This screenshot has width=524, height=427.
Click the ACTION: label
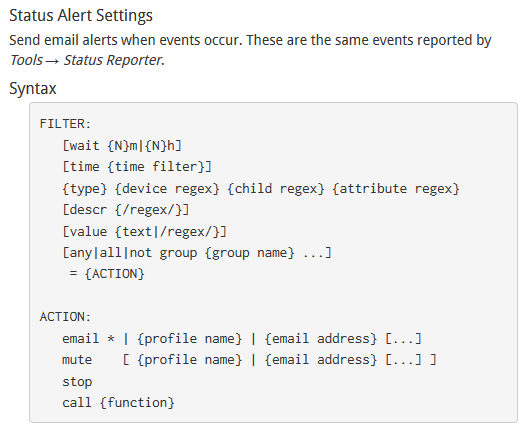click(65, 316)
